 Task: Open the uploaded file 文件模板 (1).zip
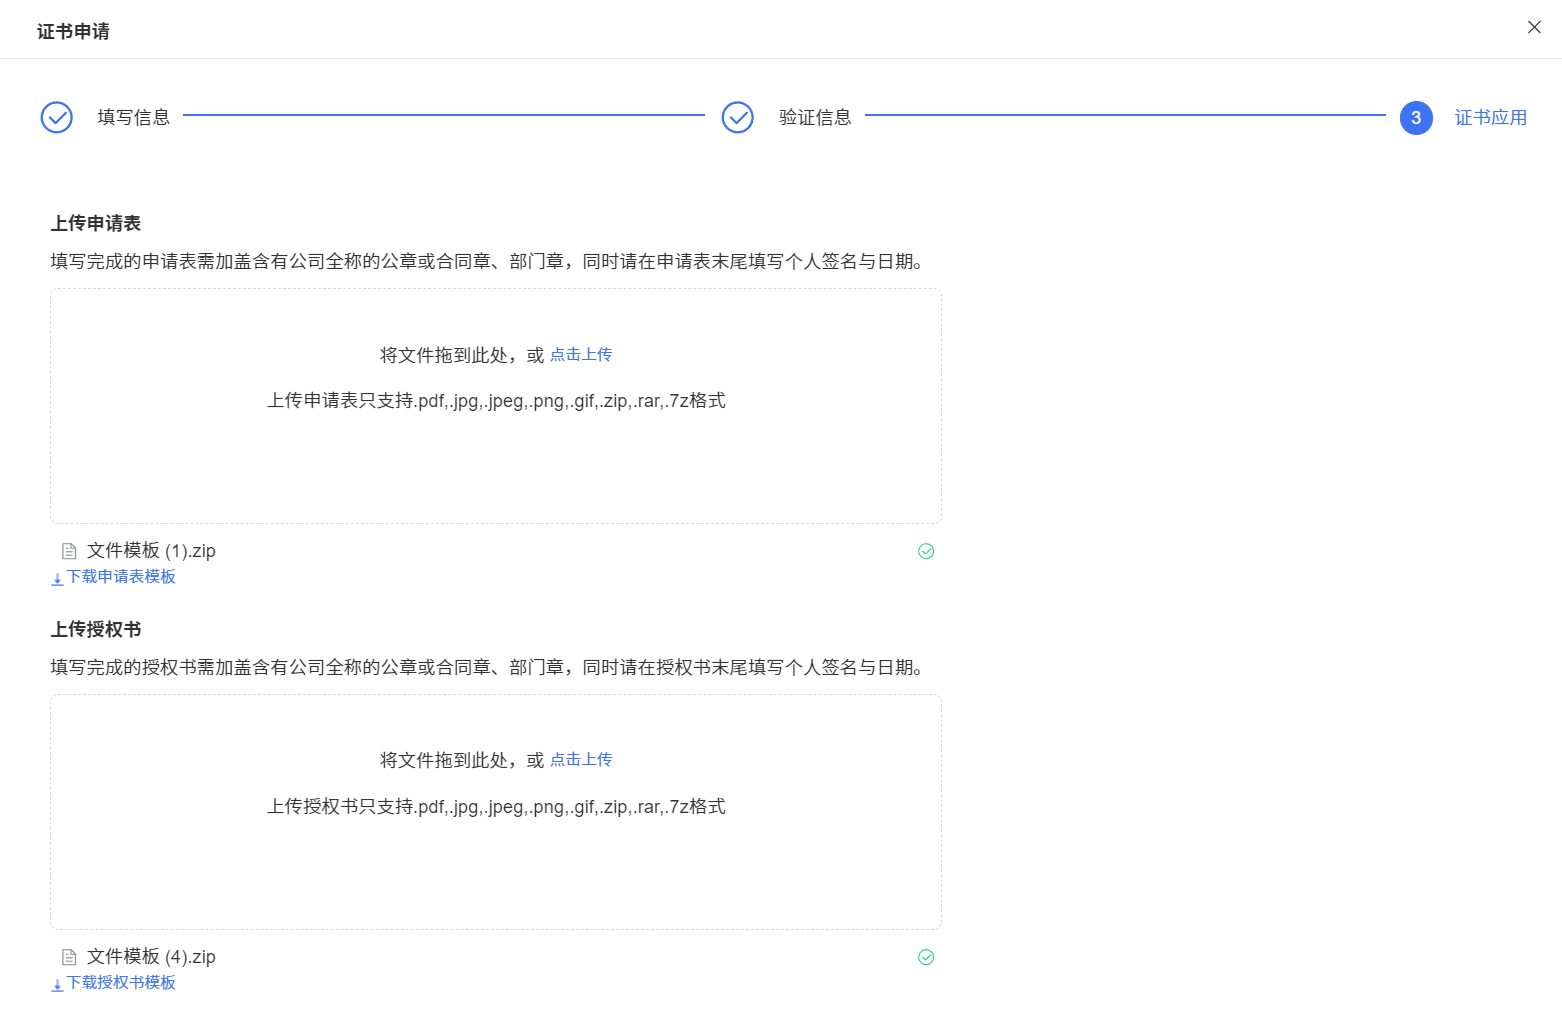tap(151, 551)
